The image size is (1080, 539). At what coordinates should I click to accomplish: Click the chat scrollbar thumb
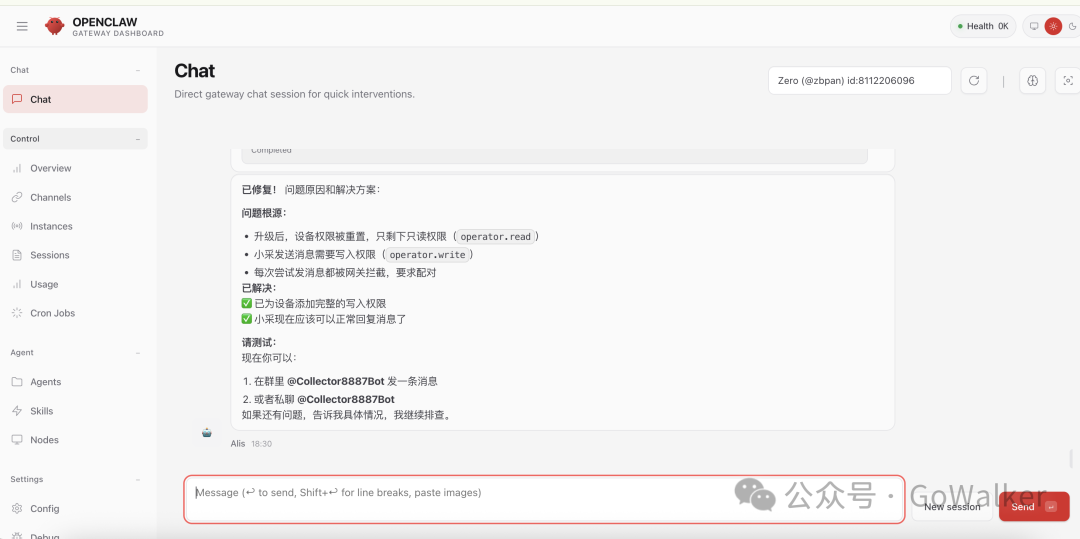[x=1071, y=458]
